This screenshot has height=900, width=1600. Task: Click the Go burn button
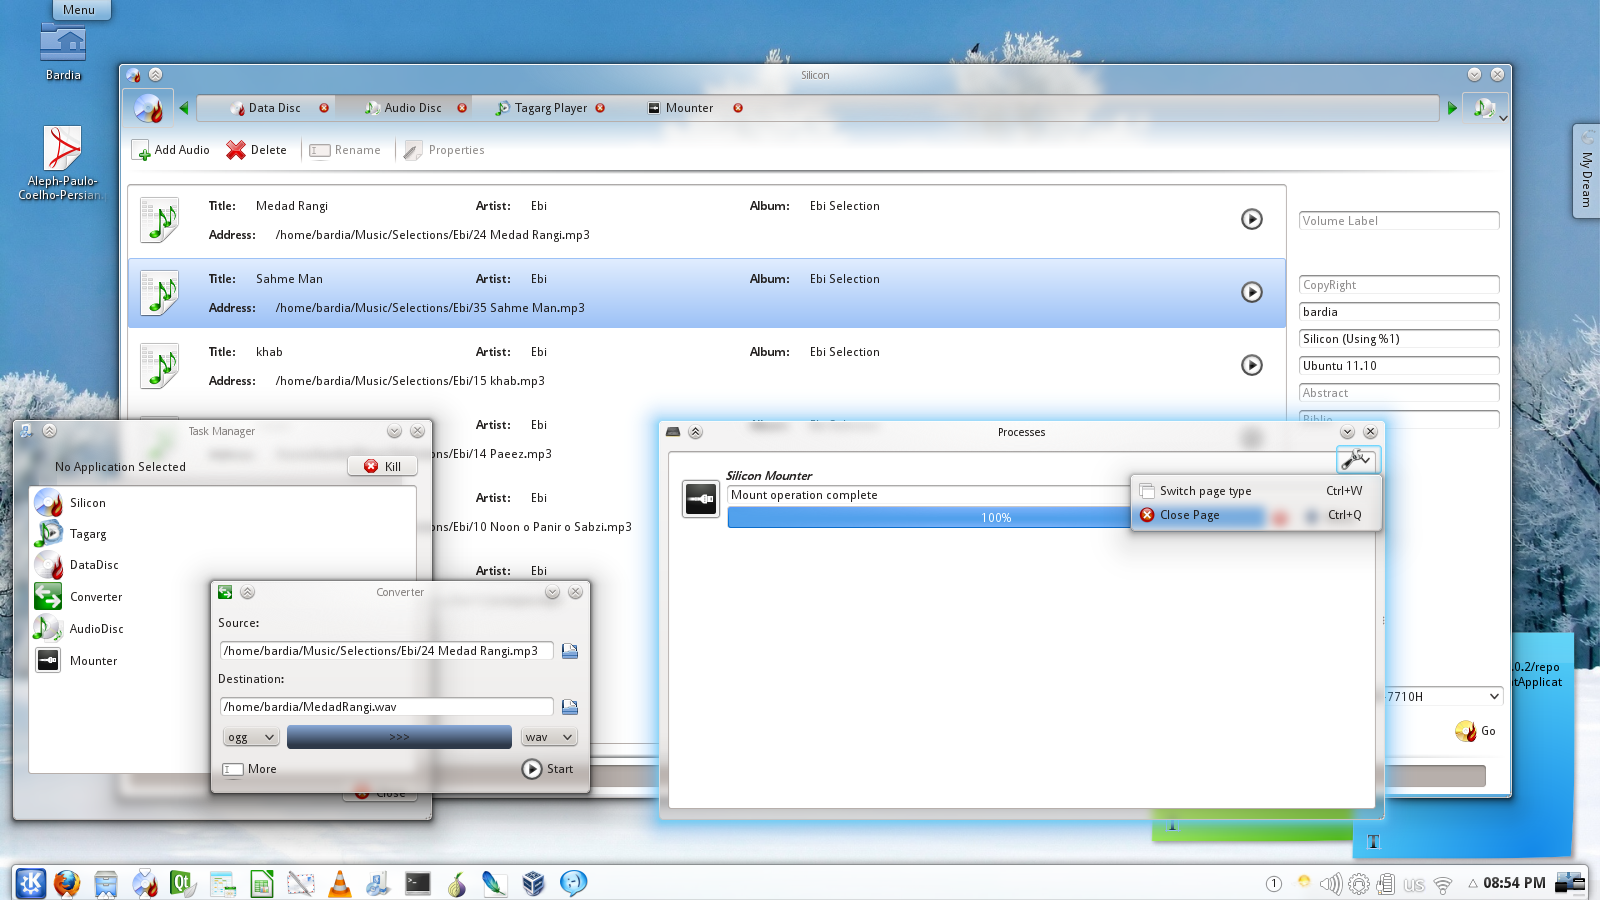coord(1476,731)
